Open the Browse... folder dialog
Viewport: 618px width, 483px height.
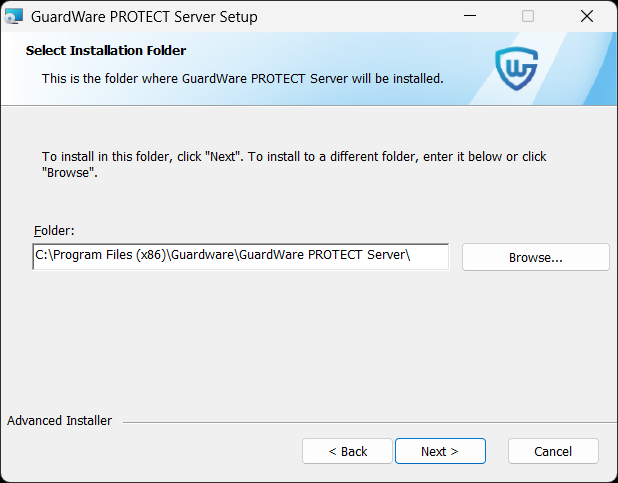point(535,257)
